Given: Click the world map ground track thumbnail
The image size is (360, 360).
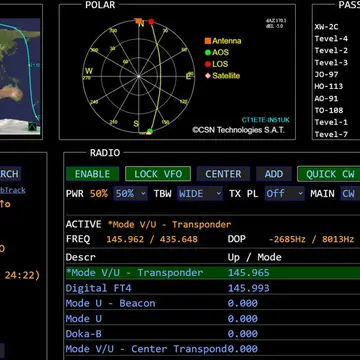Looking at the screenshot, I should click(x=20, y=77).
